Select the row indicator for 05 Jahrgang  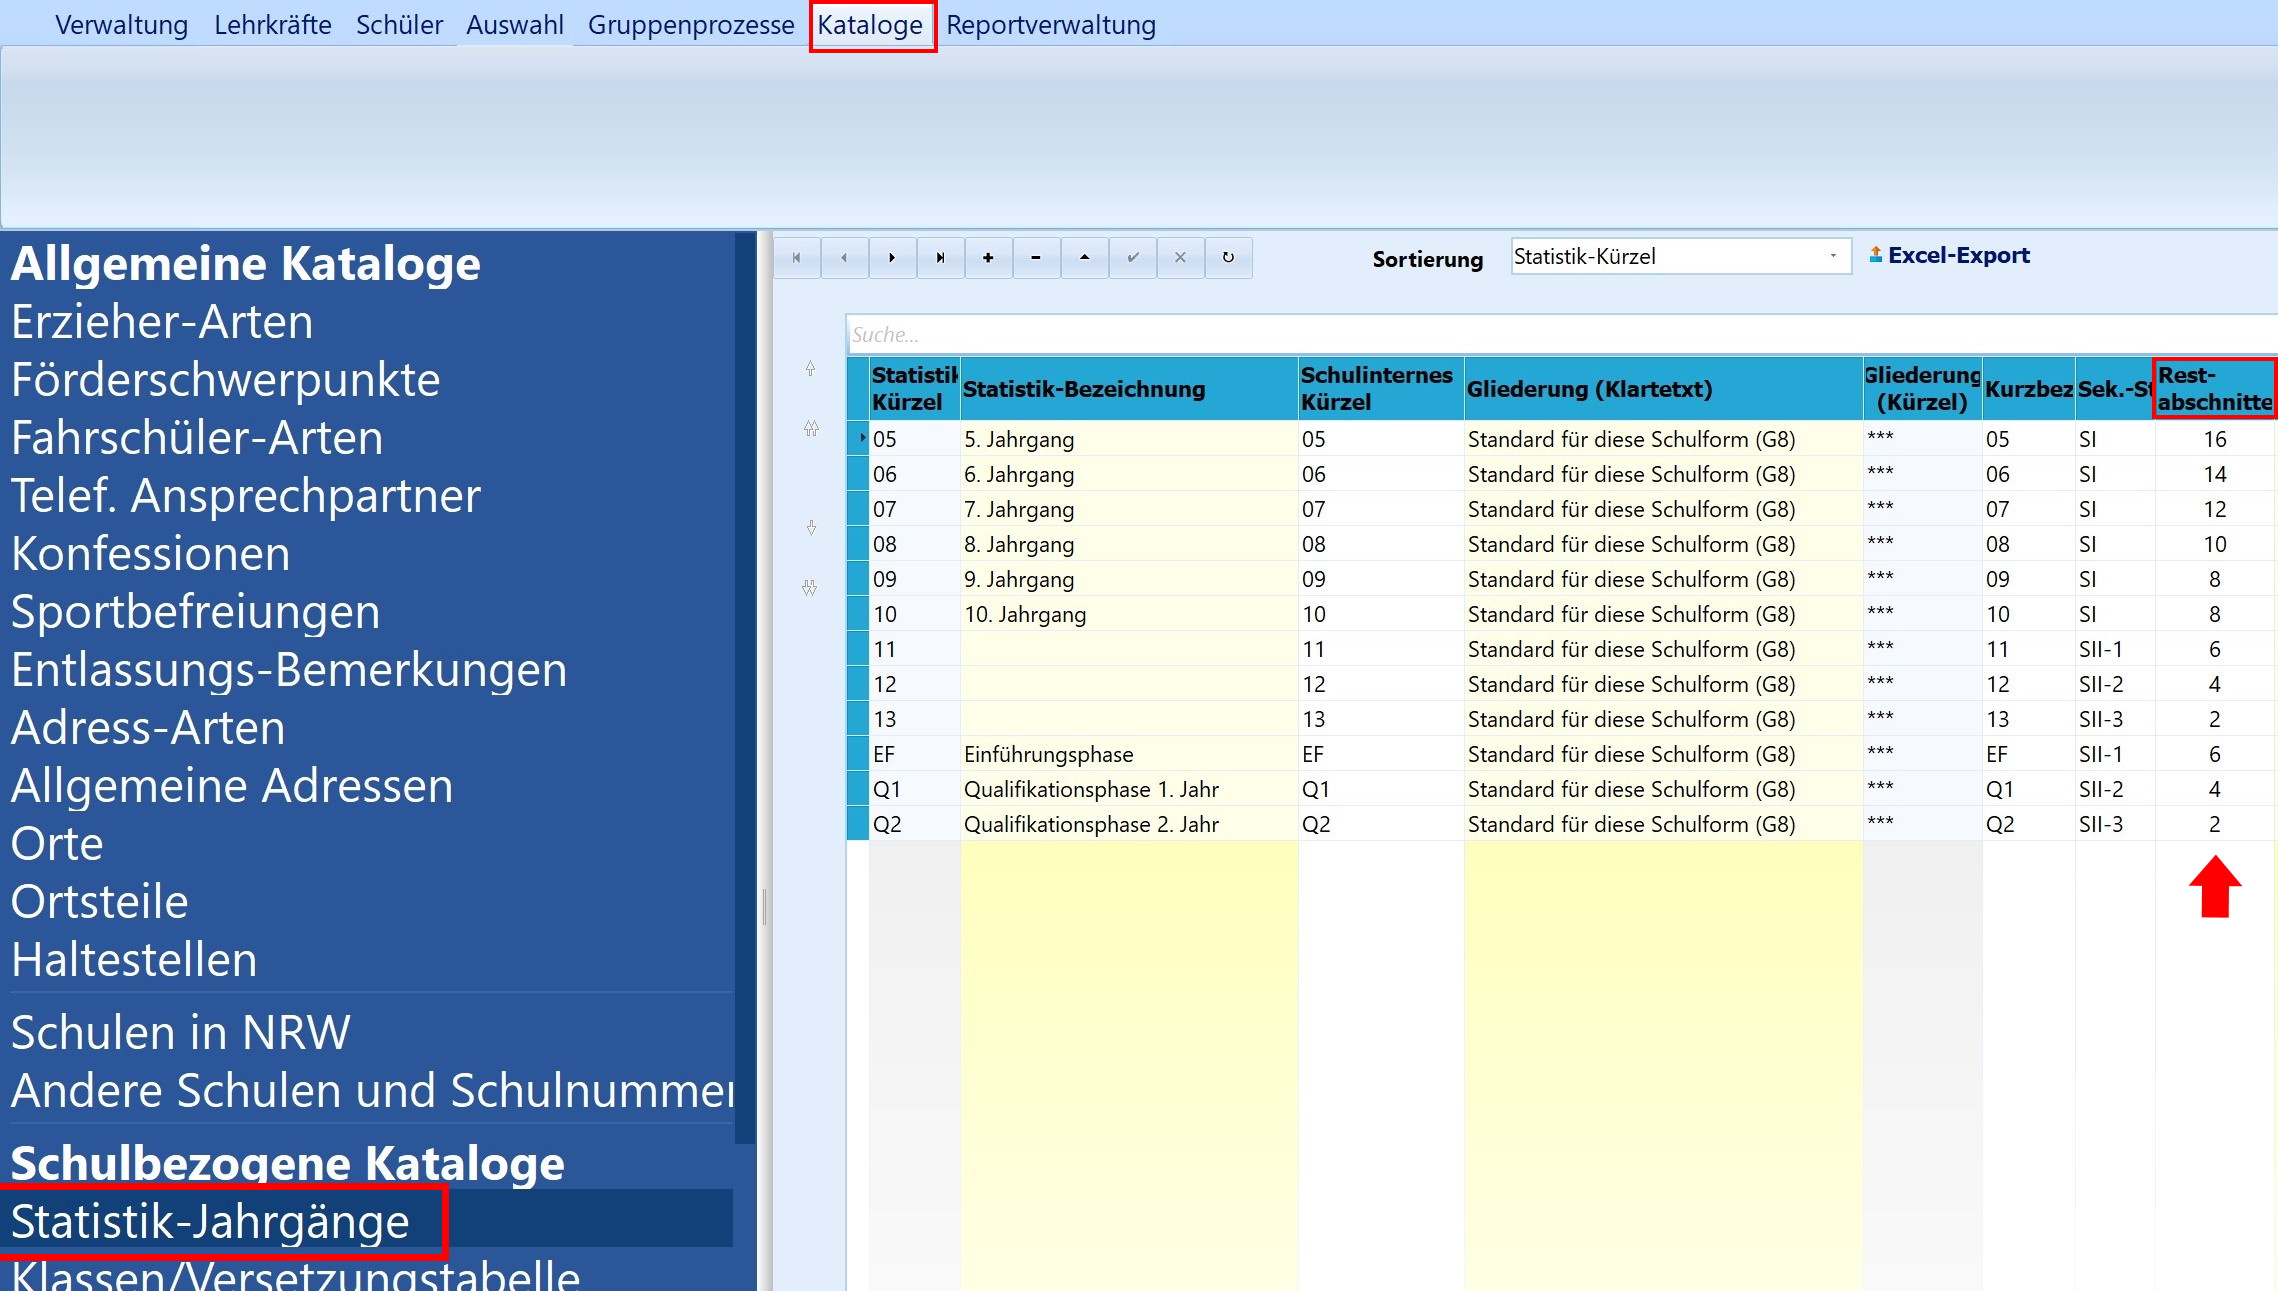coord(858,438)
